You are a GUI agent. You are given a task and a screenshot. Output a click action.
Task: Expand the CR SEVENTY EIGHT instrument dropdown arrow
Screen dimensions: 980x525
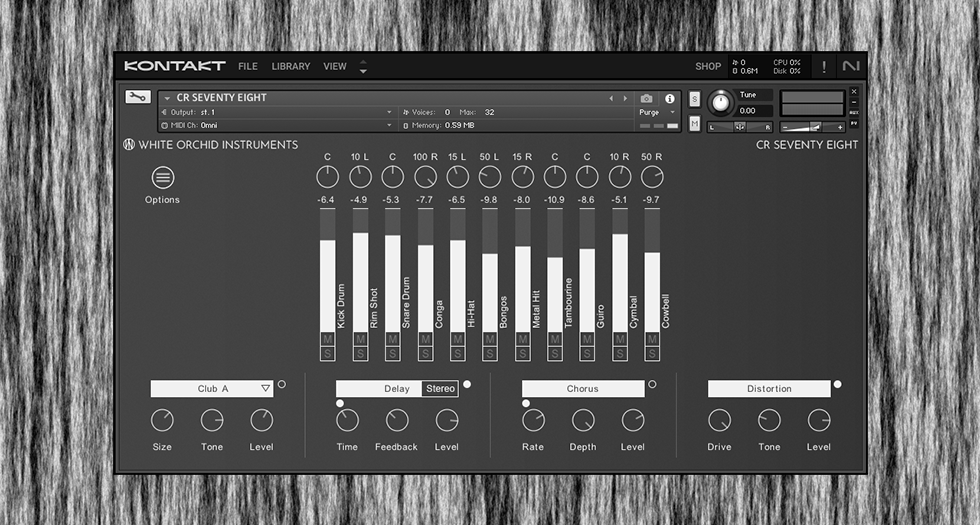167,99
